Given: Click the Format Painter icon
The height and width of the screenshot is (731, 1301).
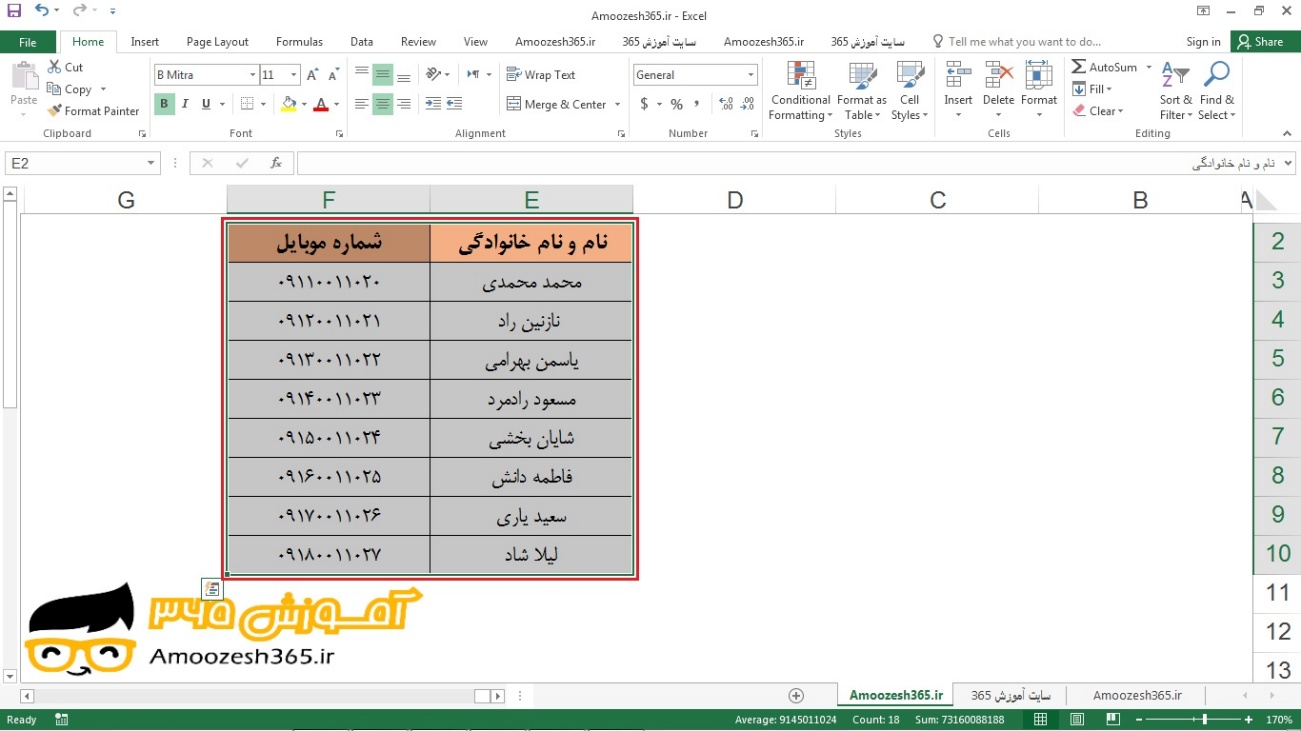Looking at the screenshot, I should [x=55, y=111].
